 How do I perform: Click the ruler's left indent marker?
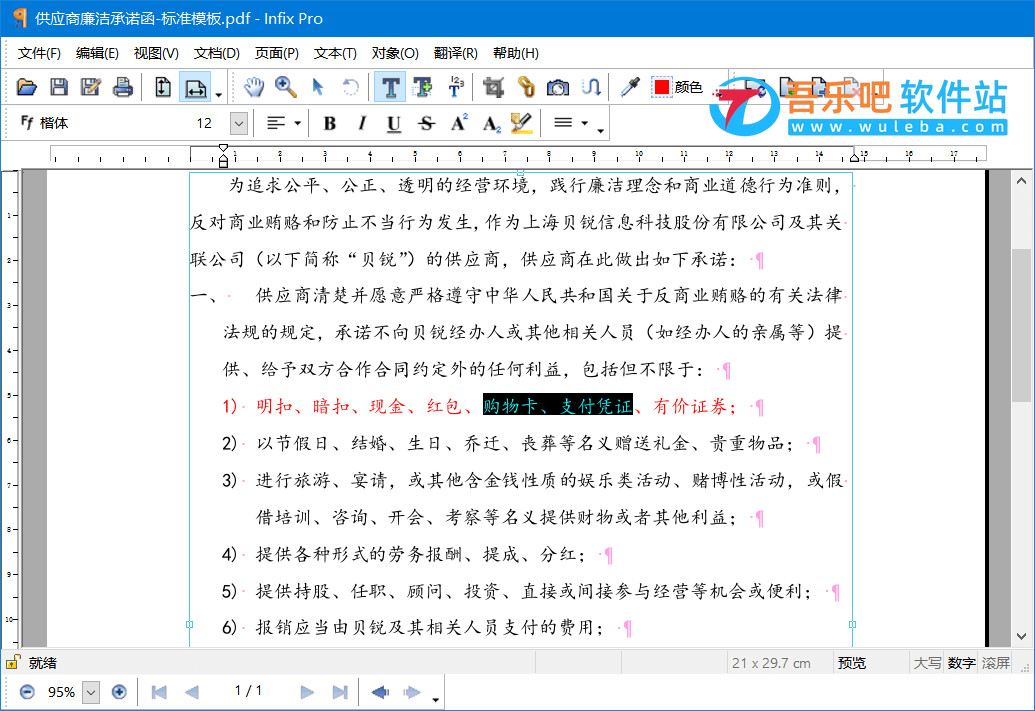tap(223, 160)
